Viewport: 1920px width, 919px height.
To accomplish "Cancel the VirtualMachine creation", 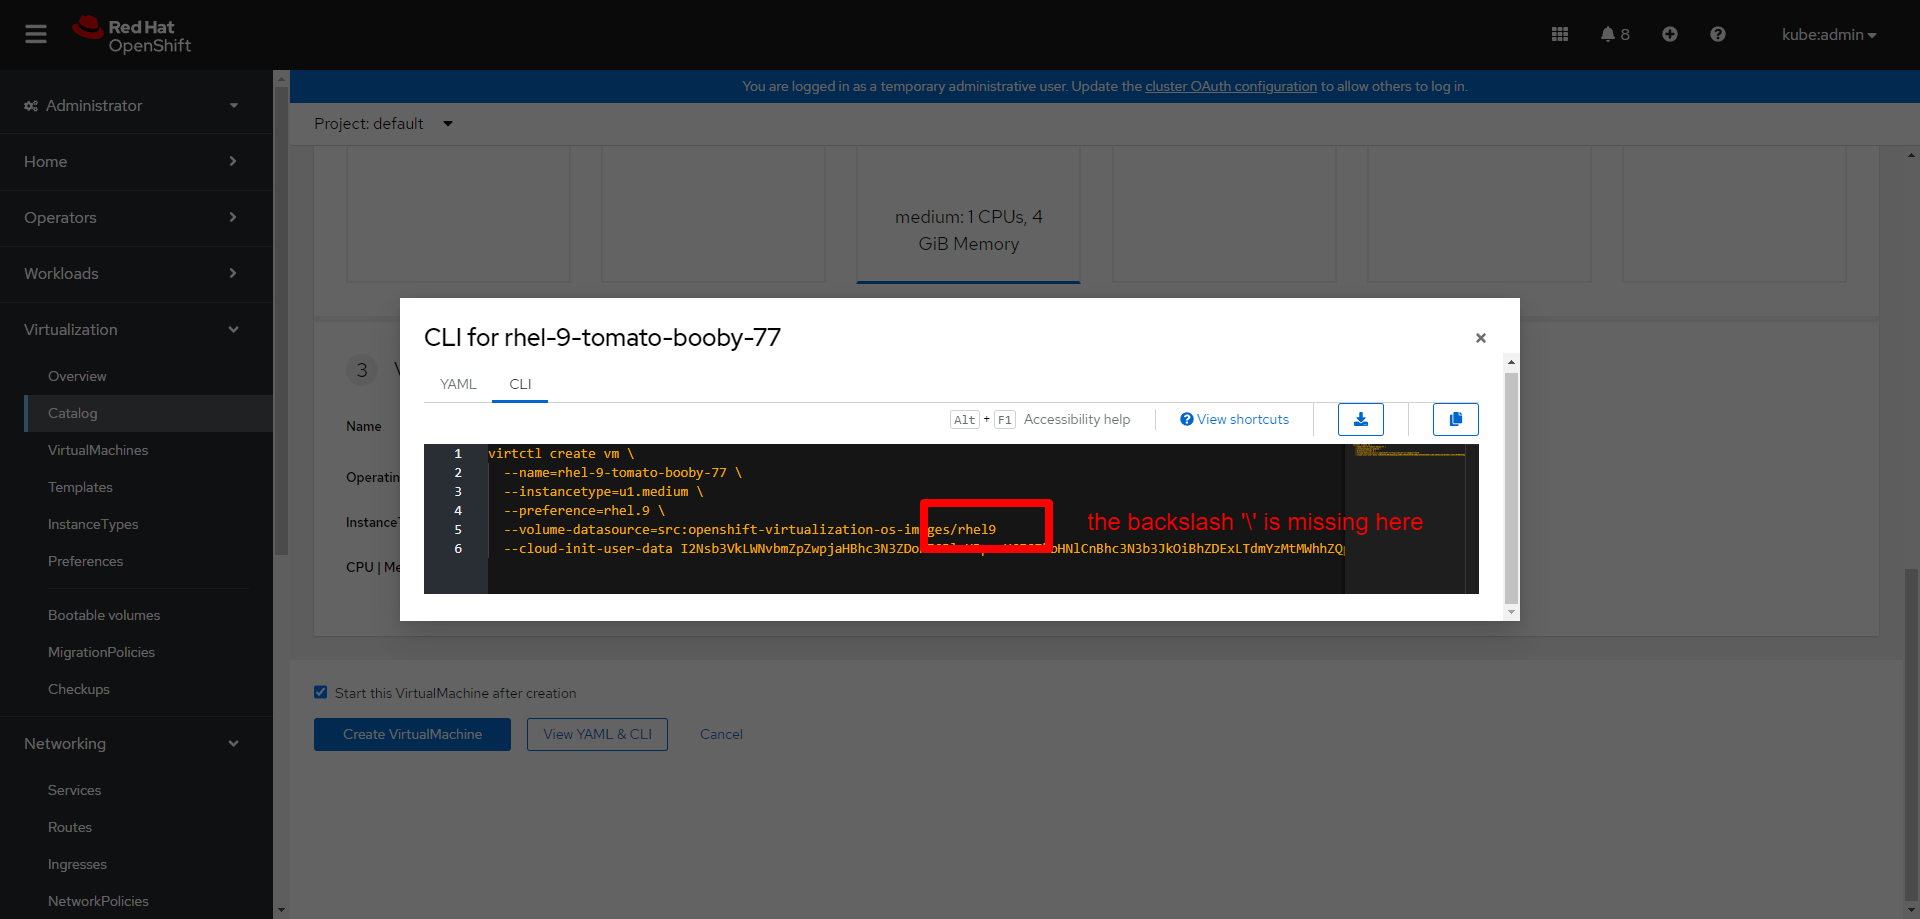I will click(x=721, y=734).
